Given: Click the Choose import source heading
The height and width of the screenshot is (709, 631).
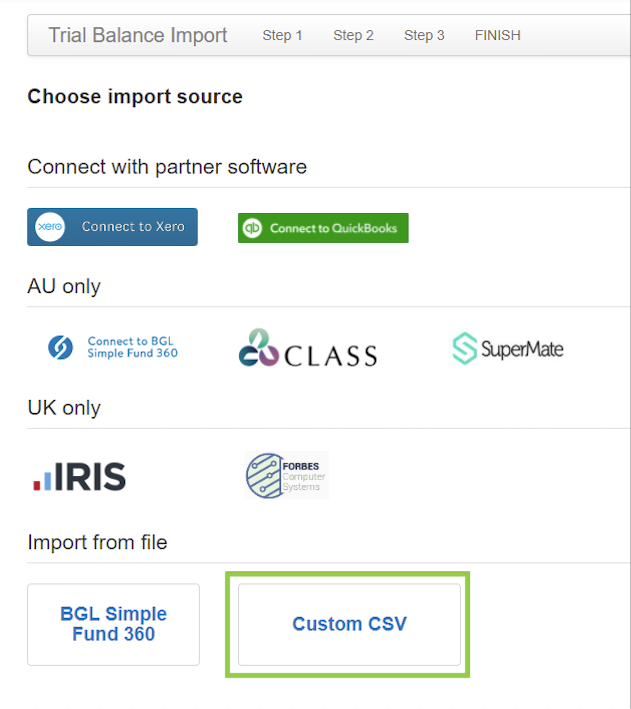Looking at the screenshot, I should tap(135, 96).
